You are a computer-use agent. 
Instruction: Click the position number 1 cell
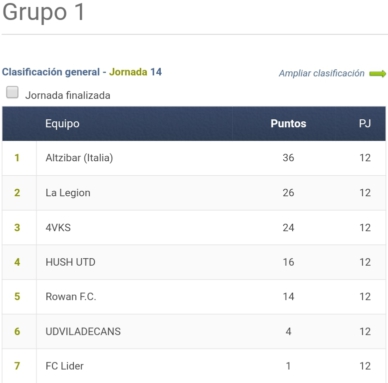pyautogui.click(x=17, y=158)
